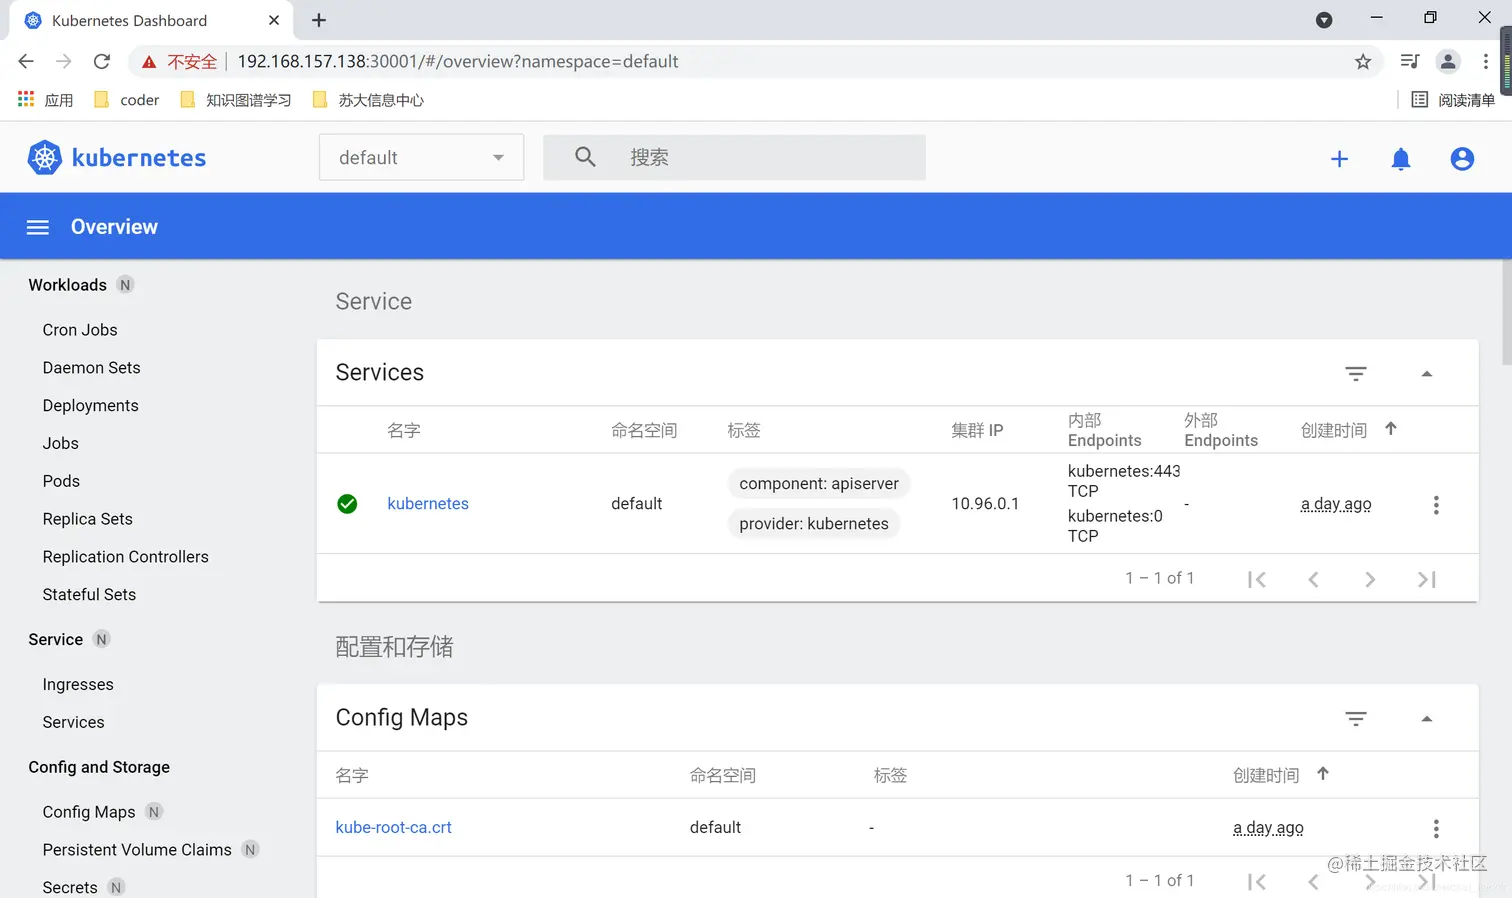Screen dimensions: 1512x898
Task: Click the Kubernetes logo icon
Action: (x=44, y=158)
